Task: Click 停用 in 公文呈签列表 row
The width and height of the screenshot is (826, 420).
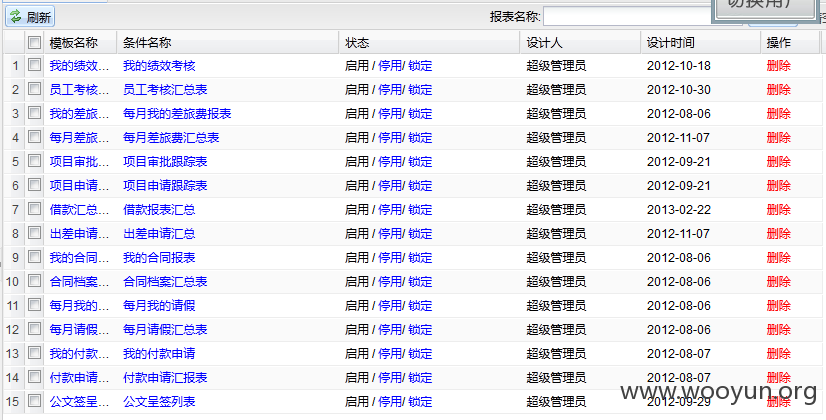Action: (390, 402)
